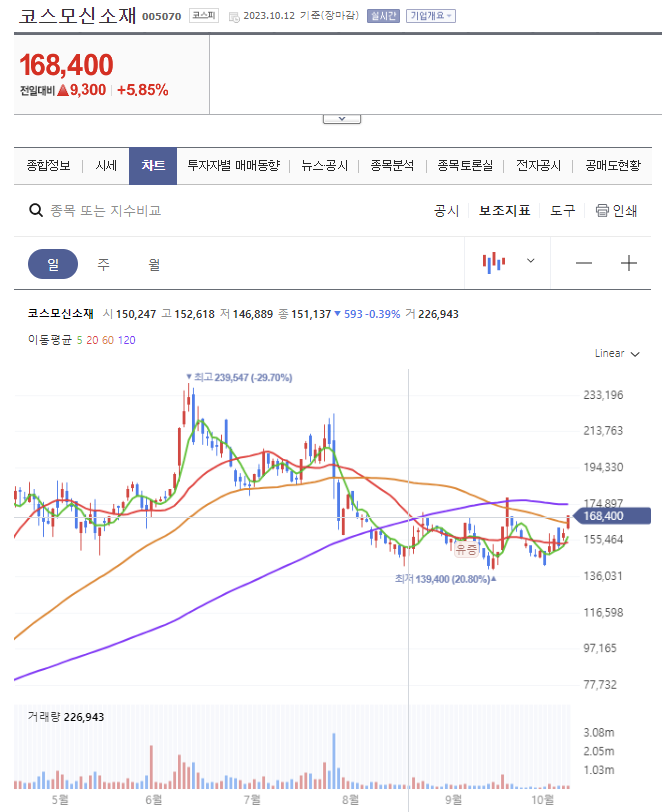662x812 pixels.
Task: Click the 이동평균 label
Action: pyautogui.click(x=50, y=340)
